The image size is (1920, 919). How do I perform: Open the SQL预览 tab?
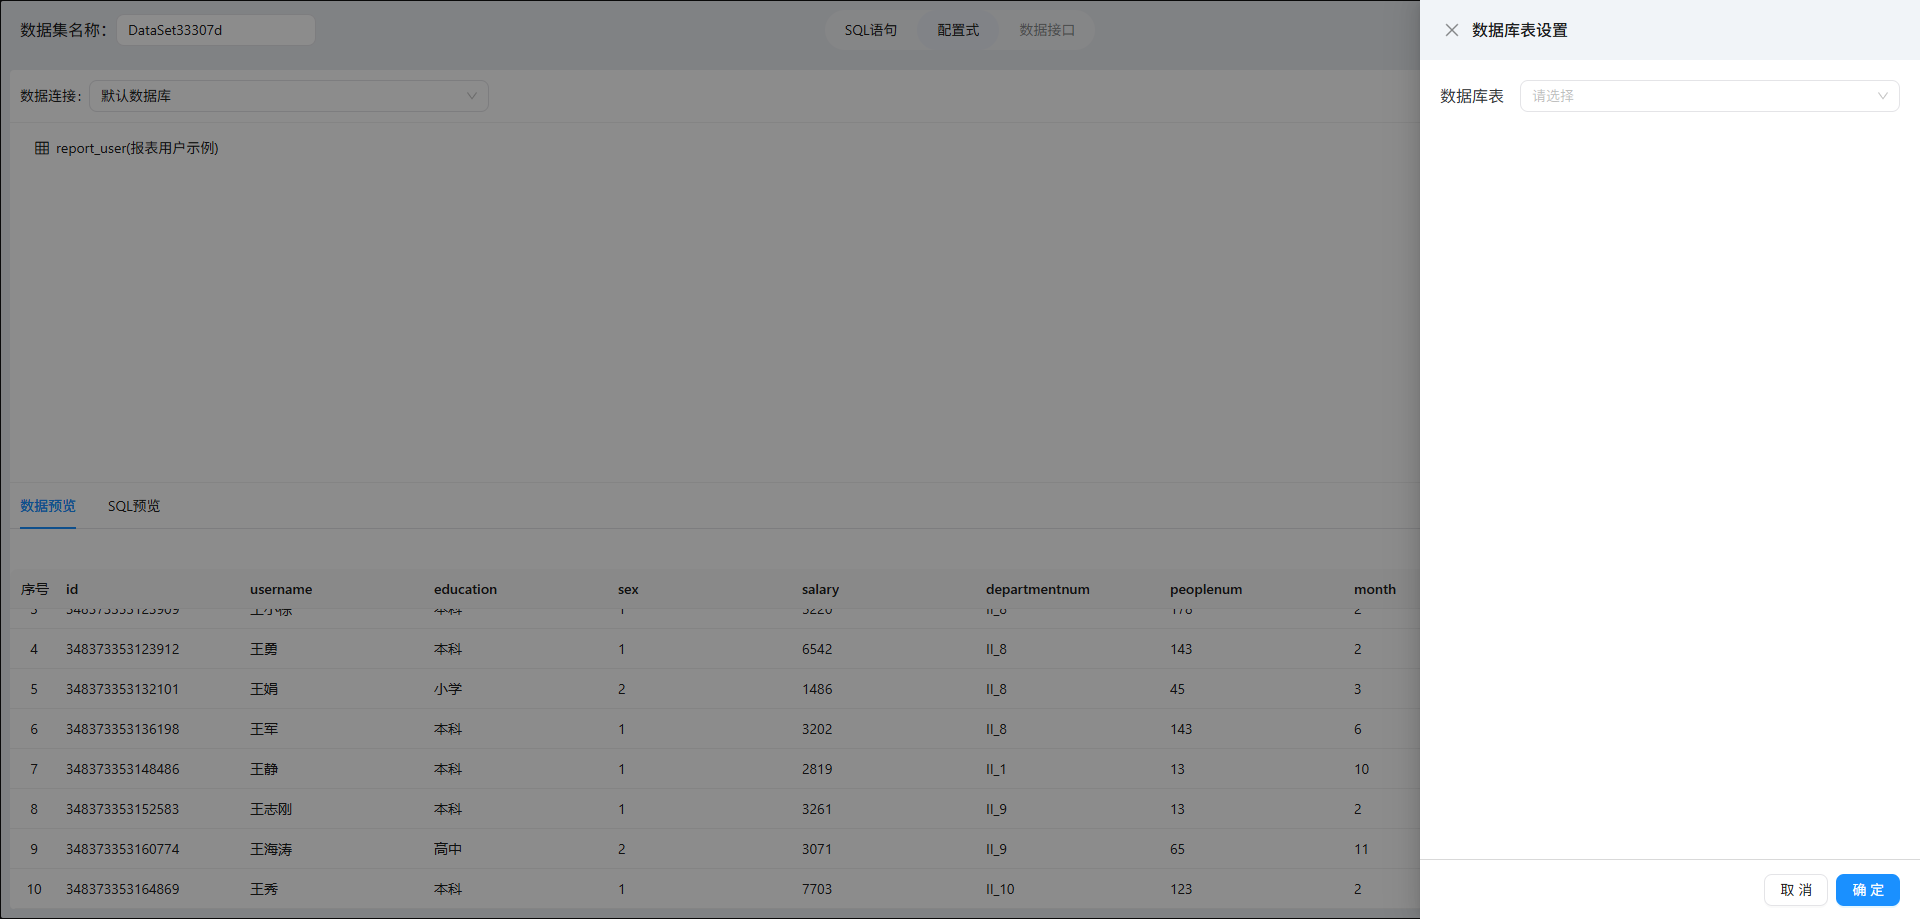click(134, 506)
